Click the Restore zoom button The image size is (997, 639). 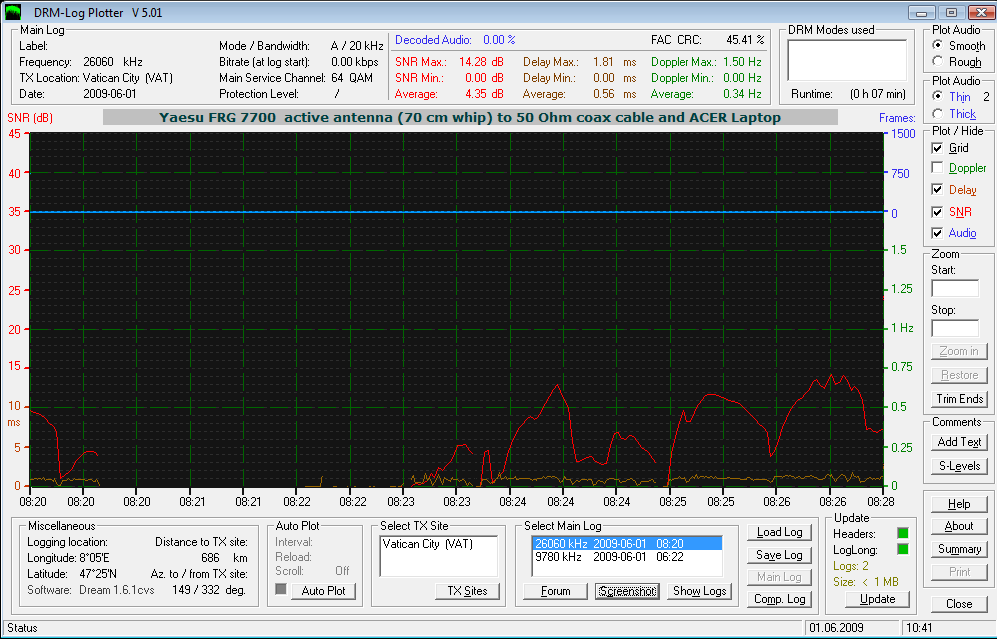pyautogui.click(x=959, y=375)
